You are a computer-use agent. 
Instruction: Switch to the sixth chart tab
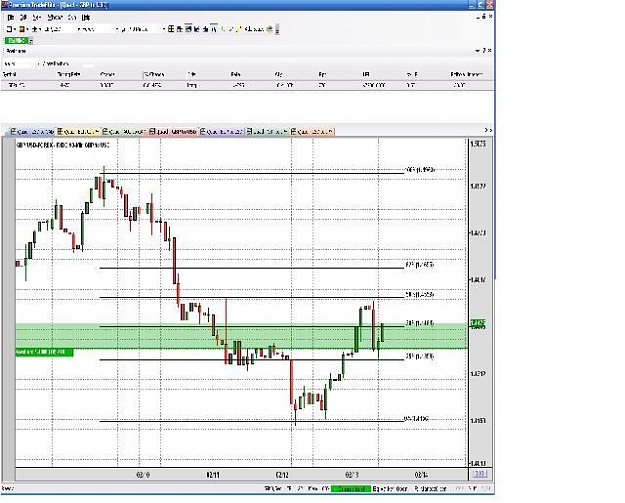point(267,132)
